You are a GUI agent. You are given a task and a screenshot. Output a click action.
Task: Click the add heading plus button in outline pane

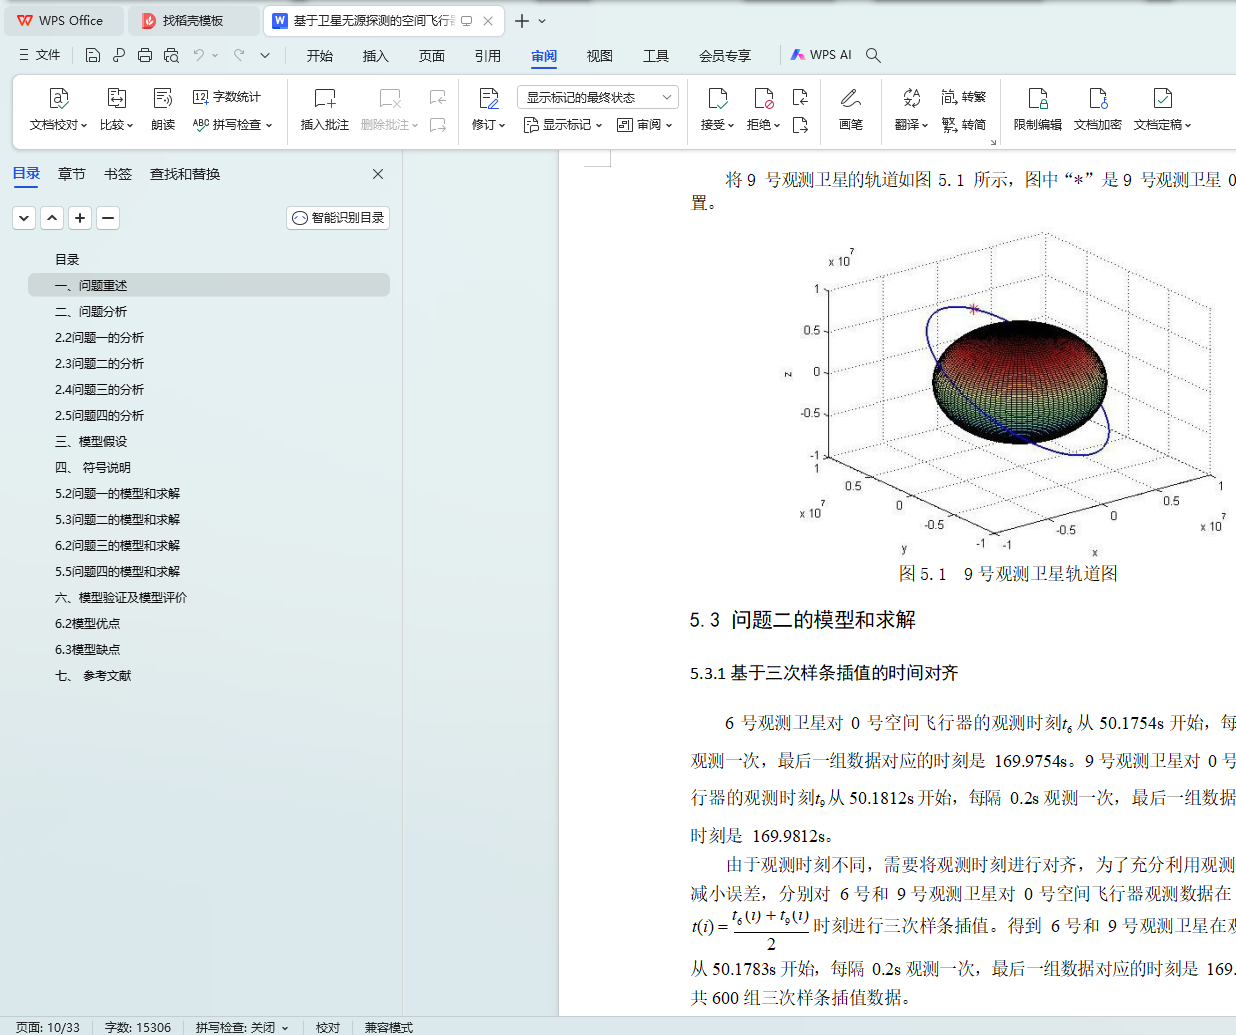tap(80, 217)
